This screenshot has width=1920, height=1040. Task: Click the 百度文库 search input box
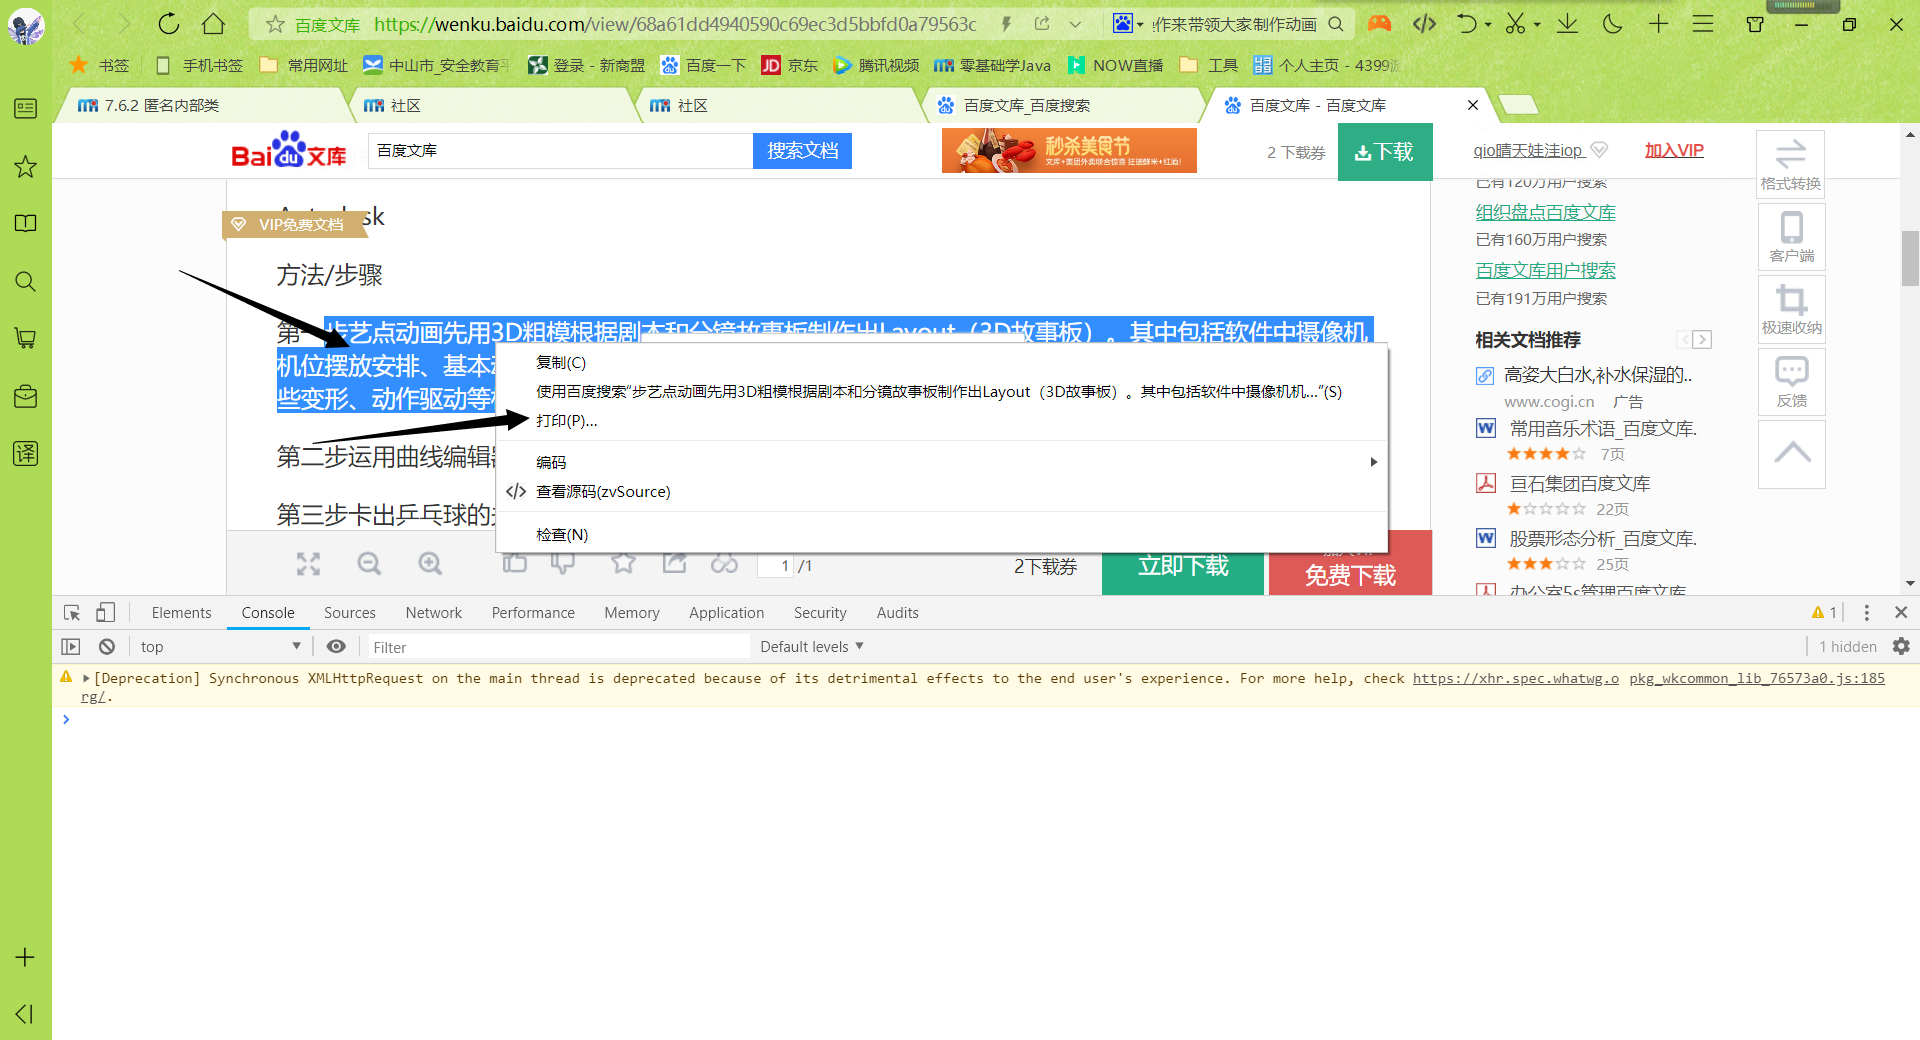click(560, 151)
